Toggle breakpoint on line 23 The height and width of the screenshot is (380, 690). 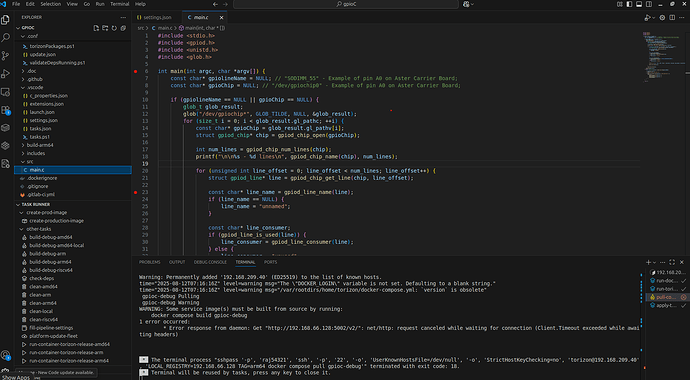click(136, 192)
